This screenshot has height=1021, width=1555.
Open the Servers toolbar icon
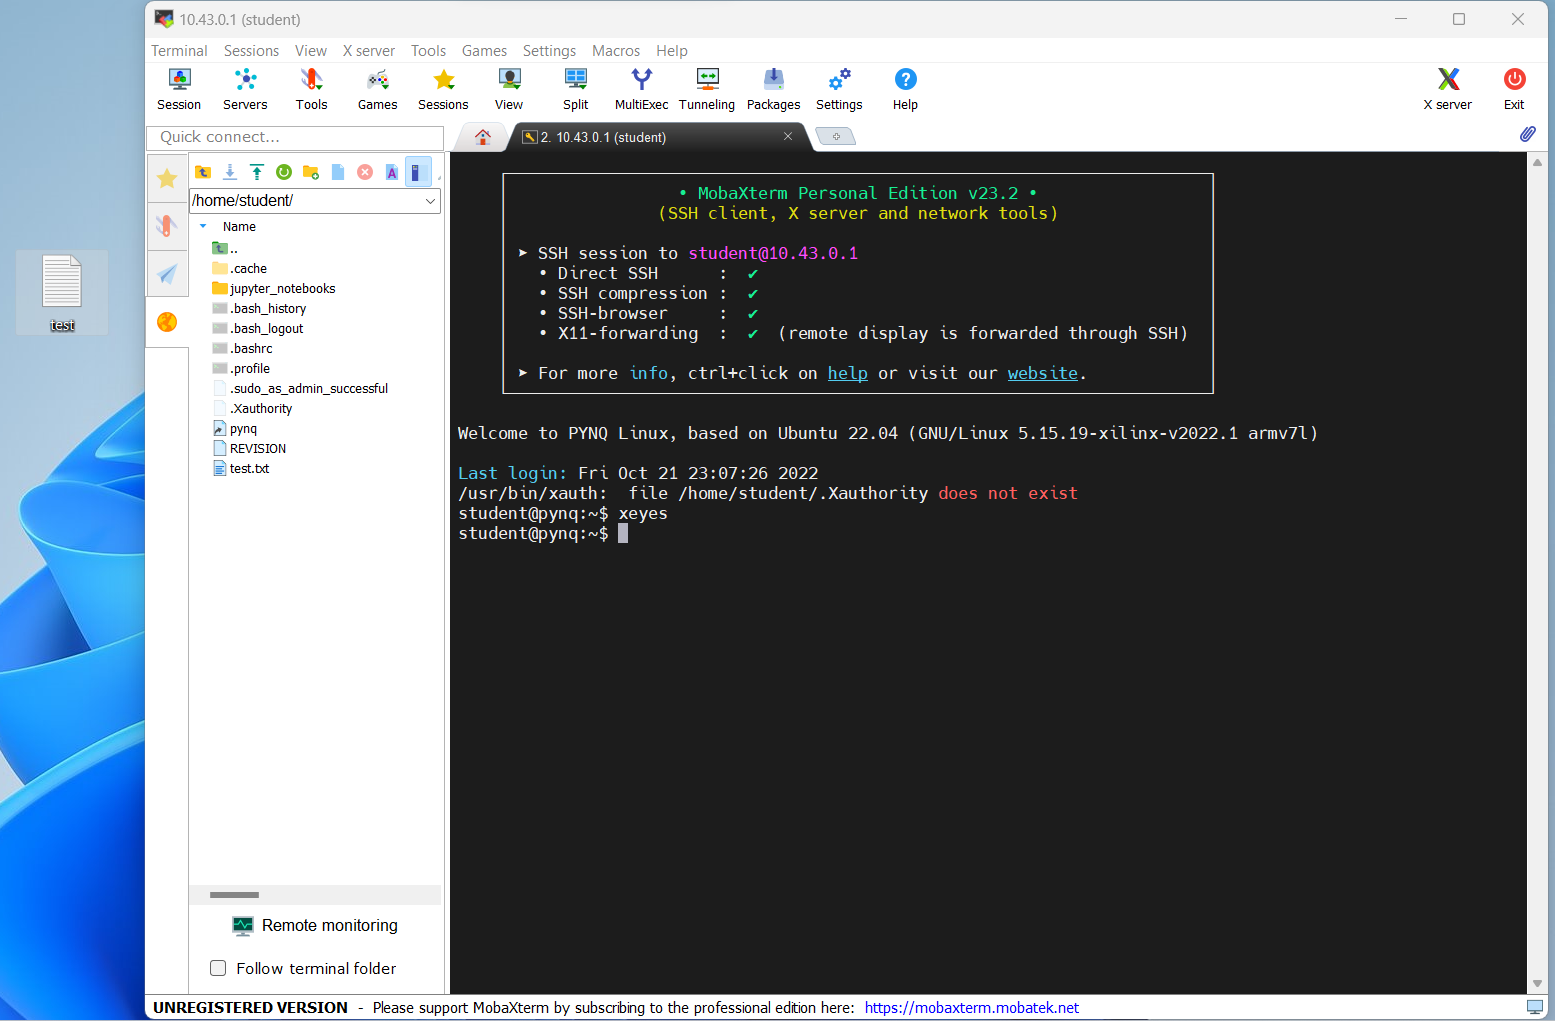pyautogui.click(x=245, y=89)
